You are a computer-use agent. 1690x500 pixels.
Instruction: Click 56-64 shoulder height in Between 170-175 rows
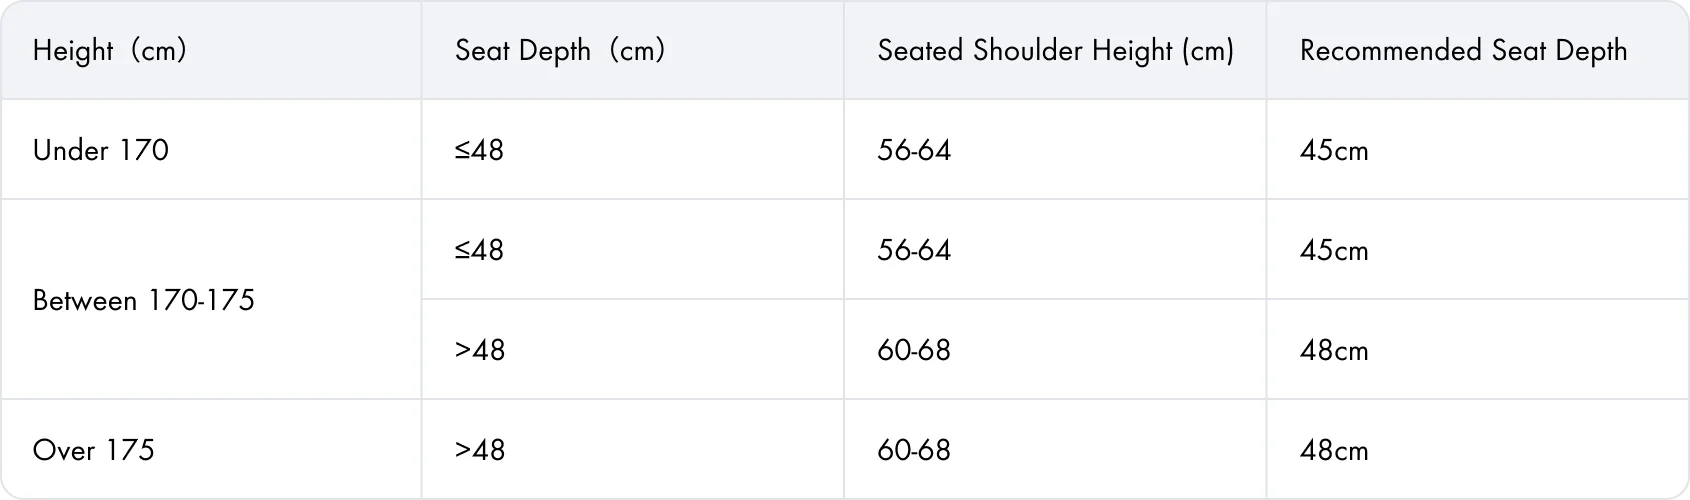(x=914, y=250)
